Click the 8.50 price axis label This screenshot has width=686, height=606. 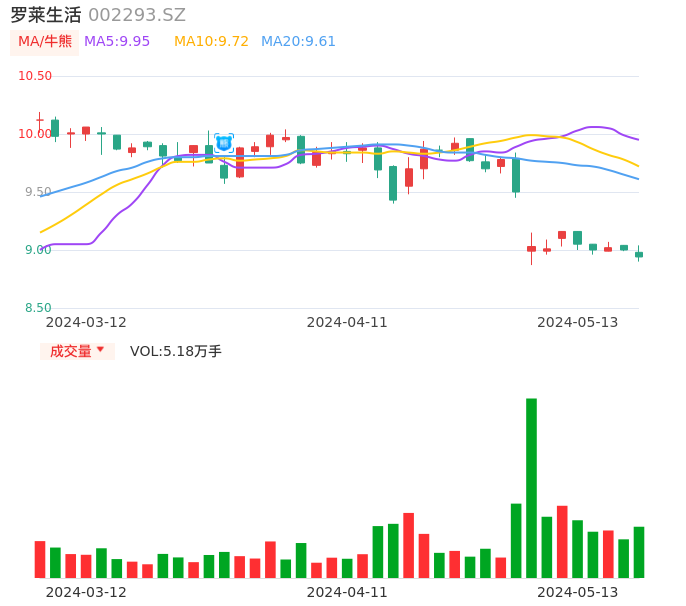[38, 308]
